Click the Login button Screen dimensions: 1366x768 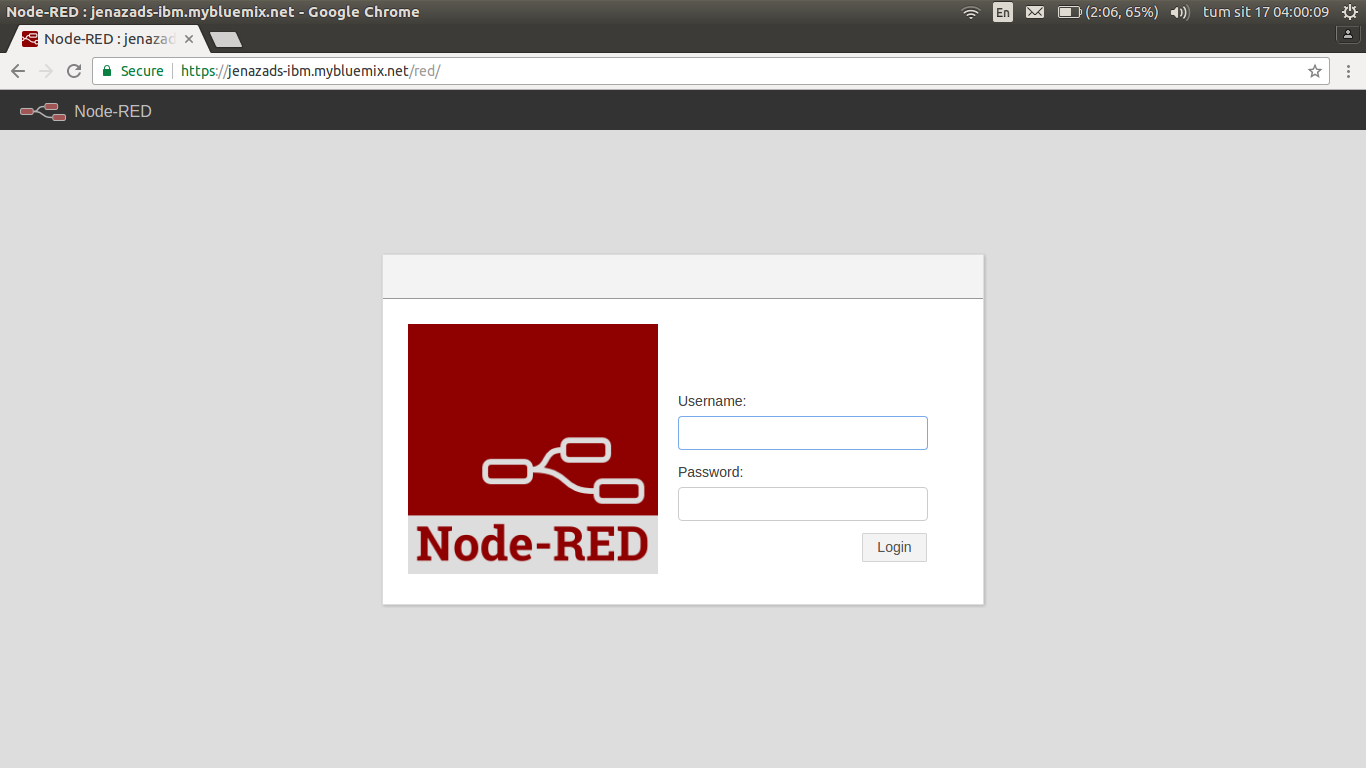(x=894, y=547)
